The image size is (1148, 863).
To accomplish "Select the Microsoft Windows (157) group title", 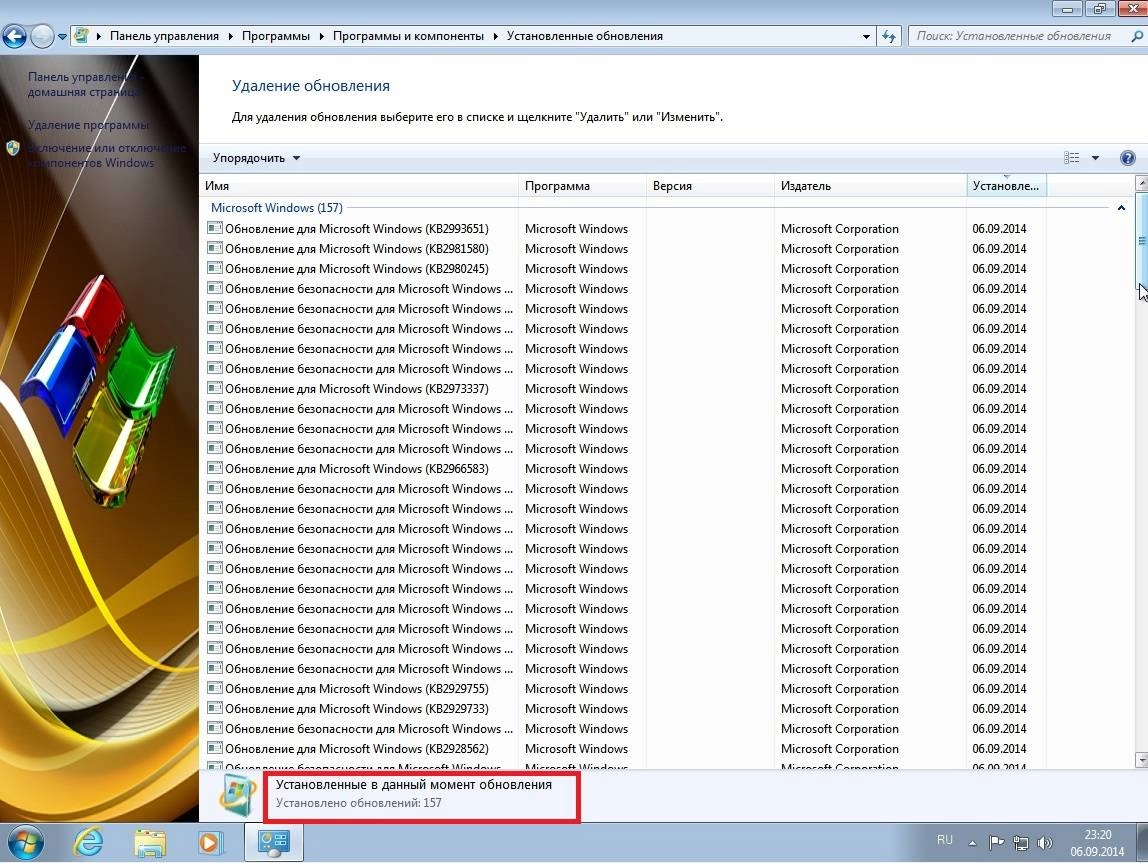I will coord(277,208).
